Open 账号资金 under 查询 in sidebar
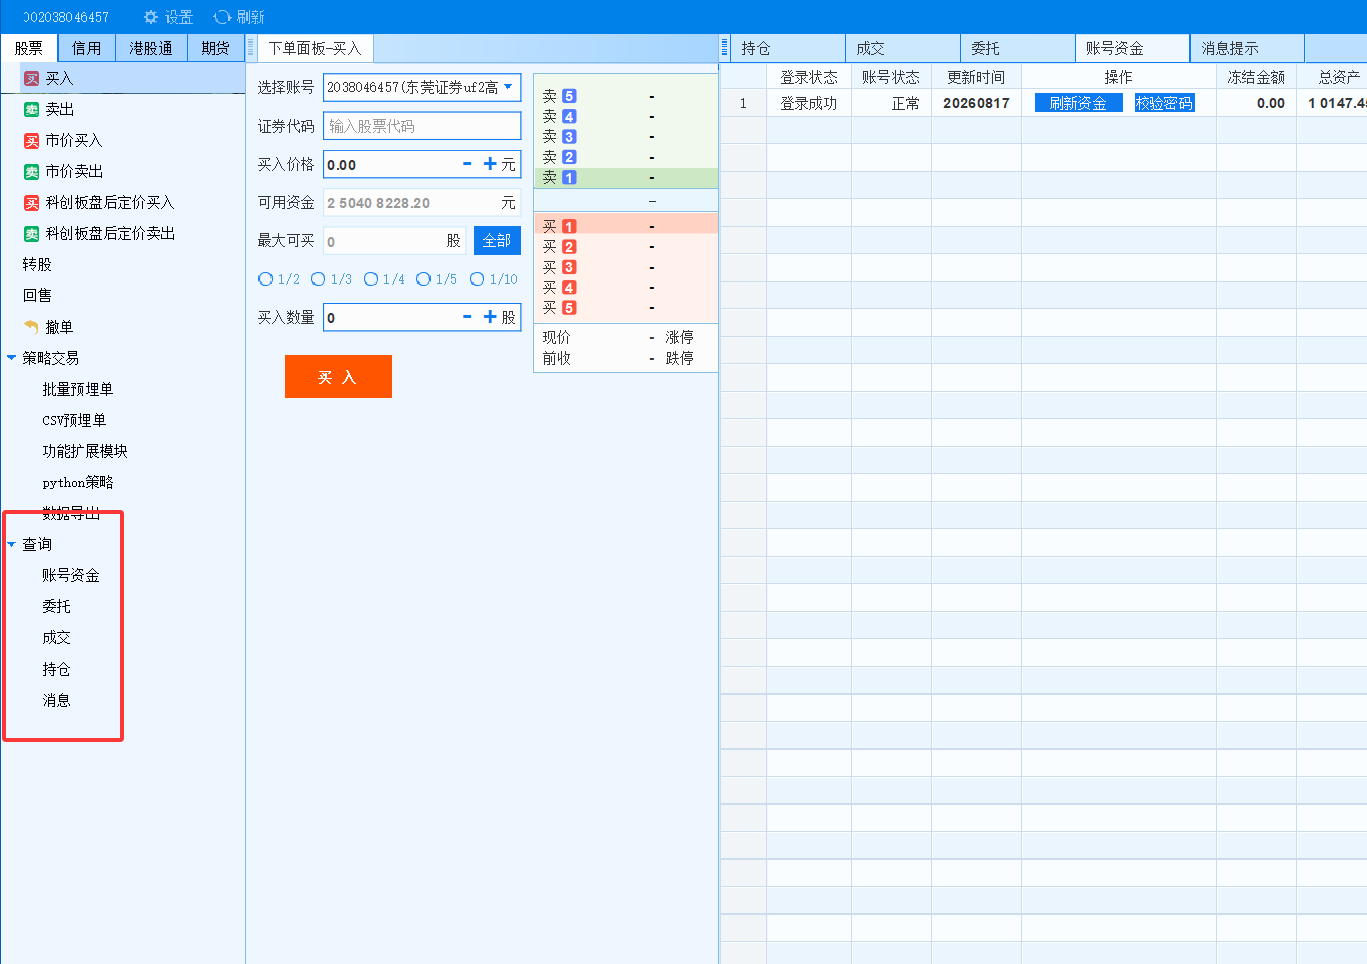 (71, 576)
